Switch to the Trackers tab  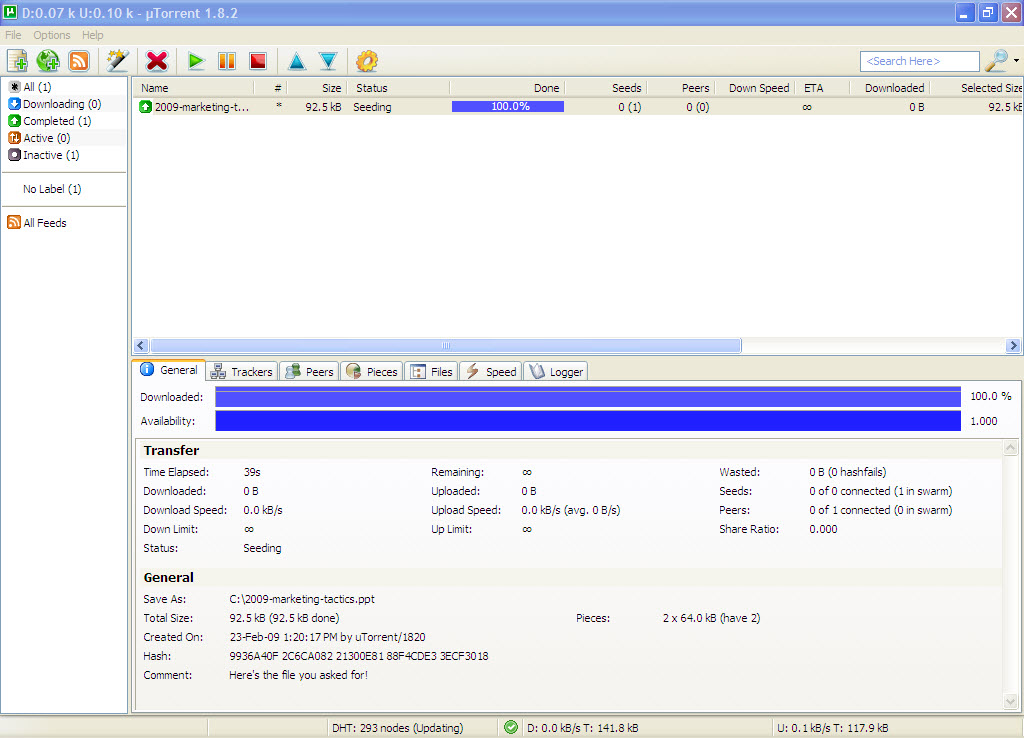click(242, 372)
